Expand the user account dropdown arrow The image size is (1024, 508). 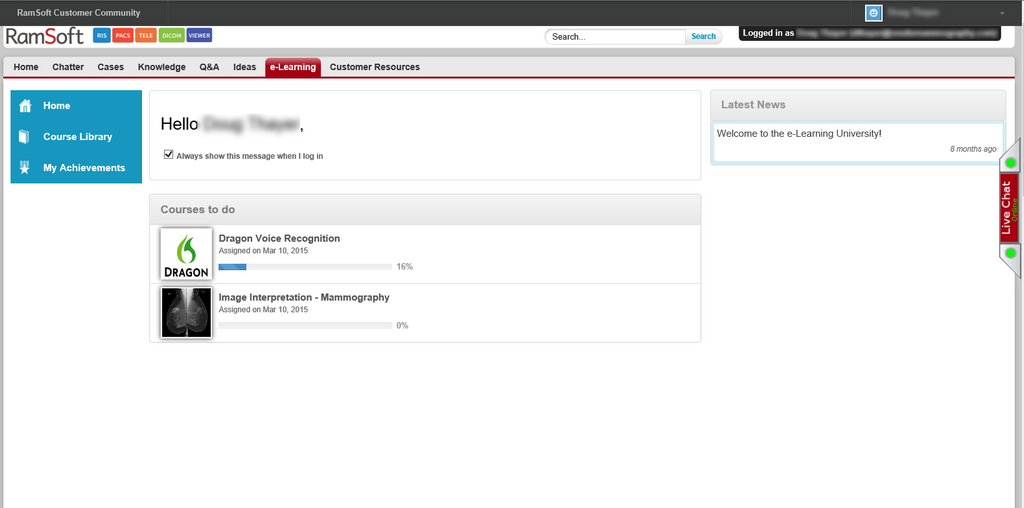(x=1002, y=13)
